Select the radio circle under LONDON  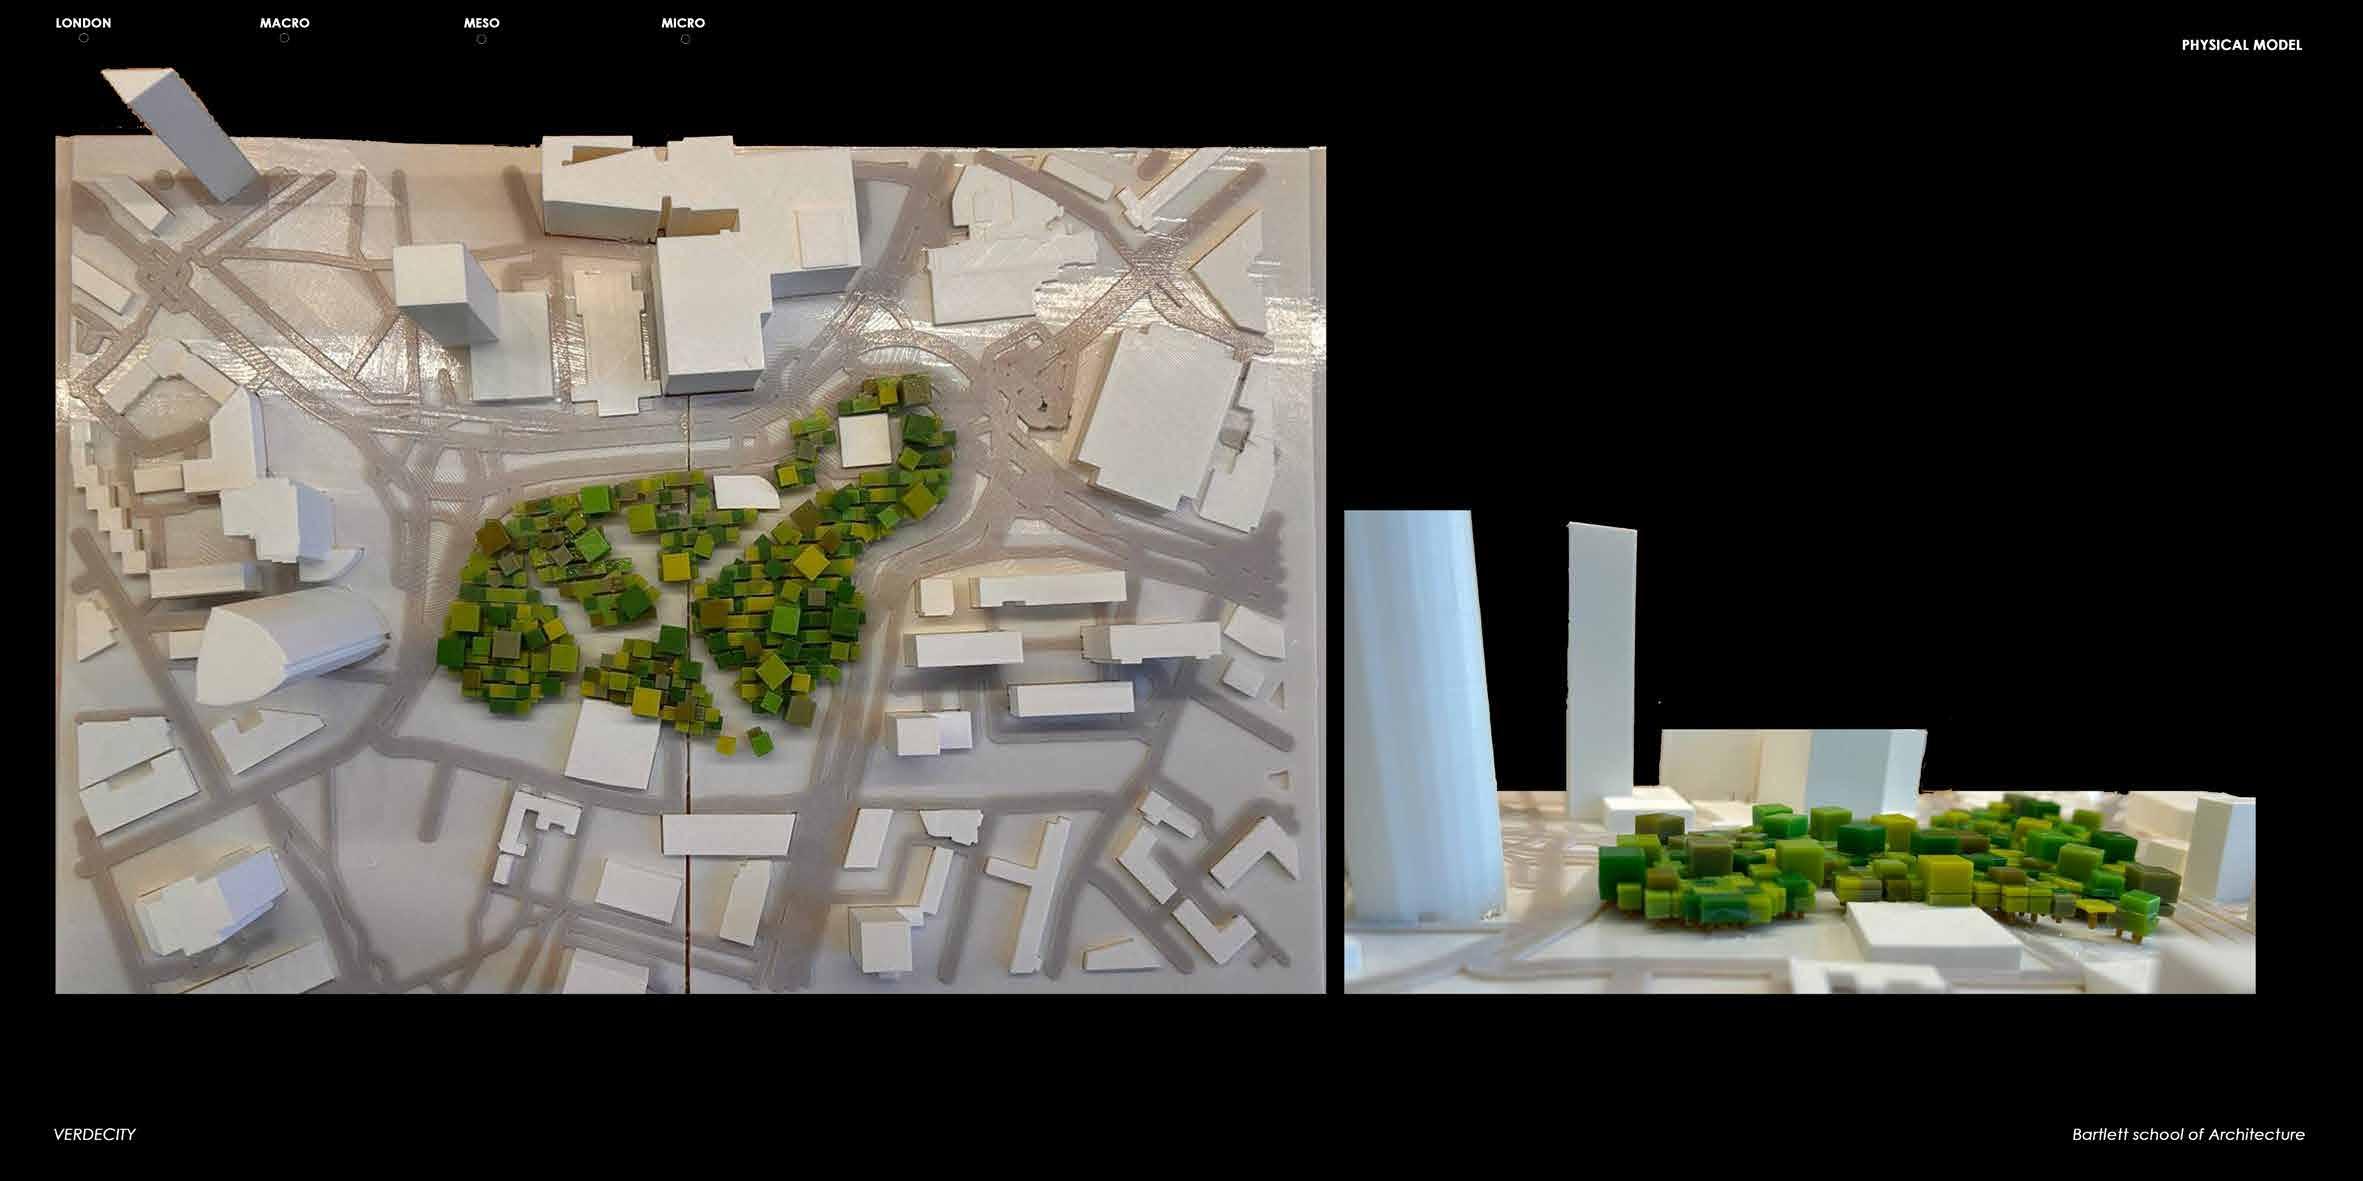[x=83, y=39]
